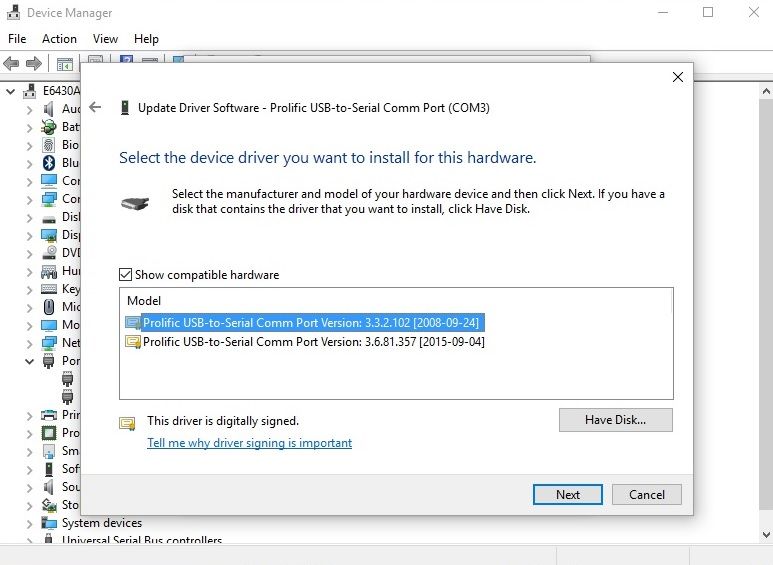Uncheck Show compatible hardware checkbox
The height and width of the screenshot is (565, 773).
[126, 275]
